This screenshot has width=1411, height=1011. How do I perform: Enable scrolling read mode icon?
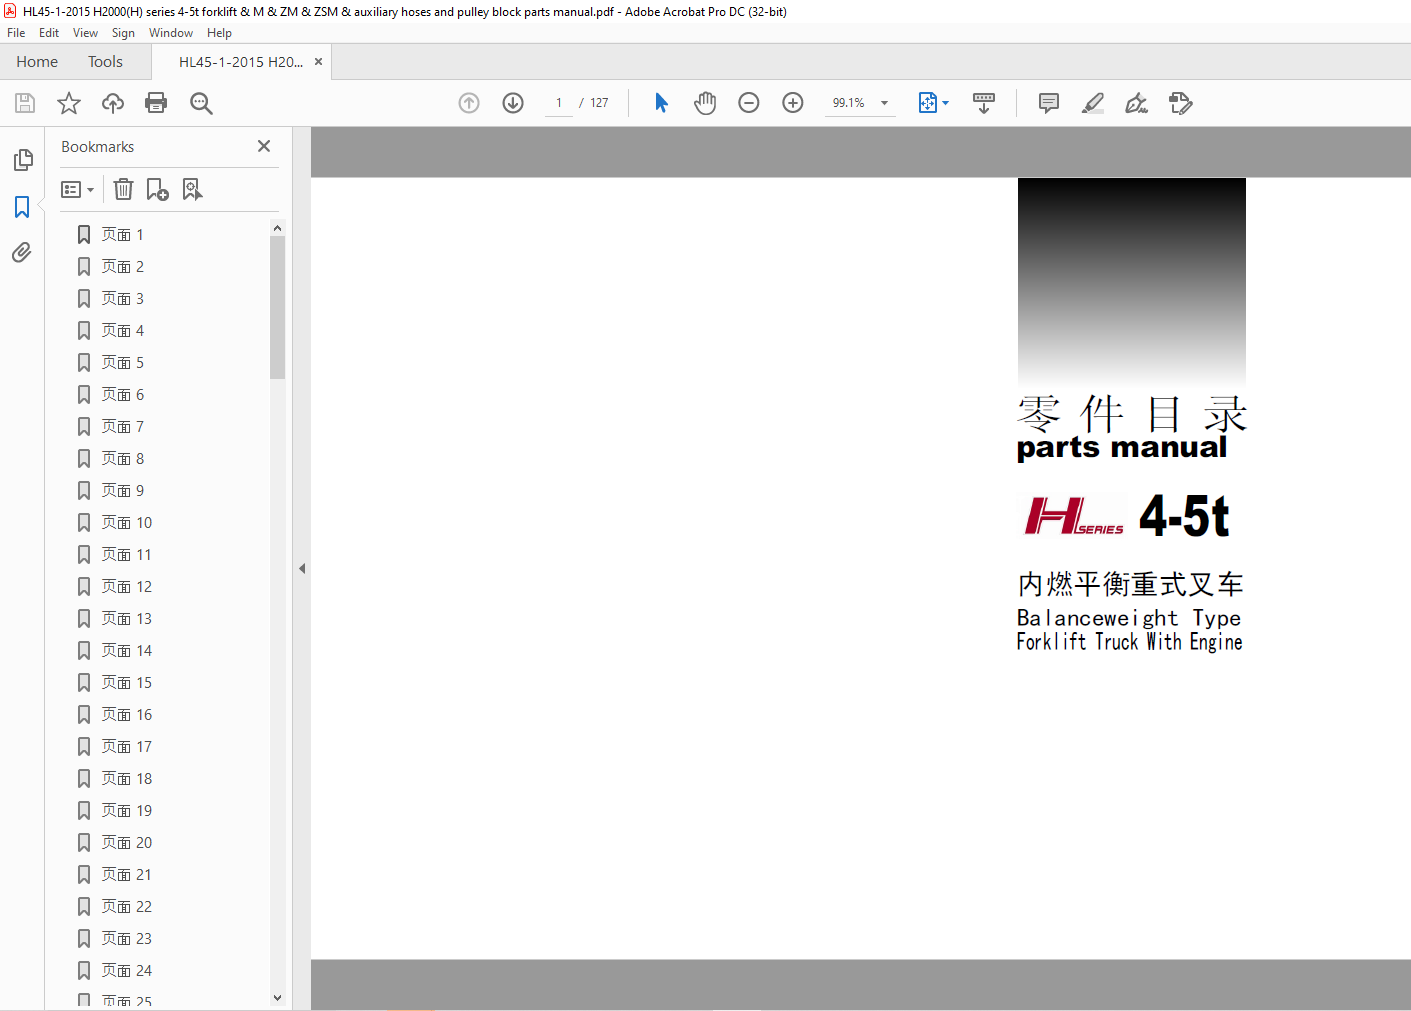[984, 103]
